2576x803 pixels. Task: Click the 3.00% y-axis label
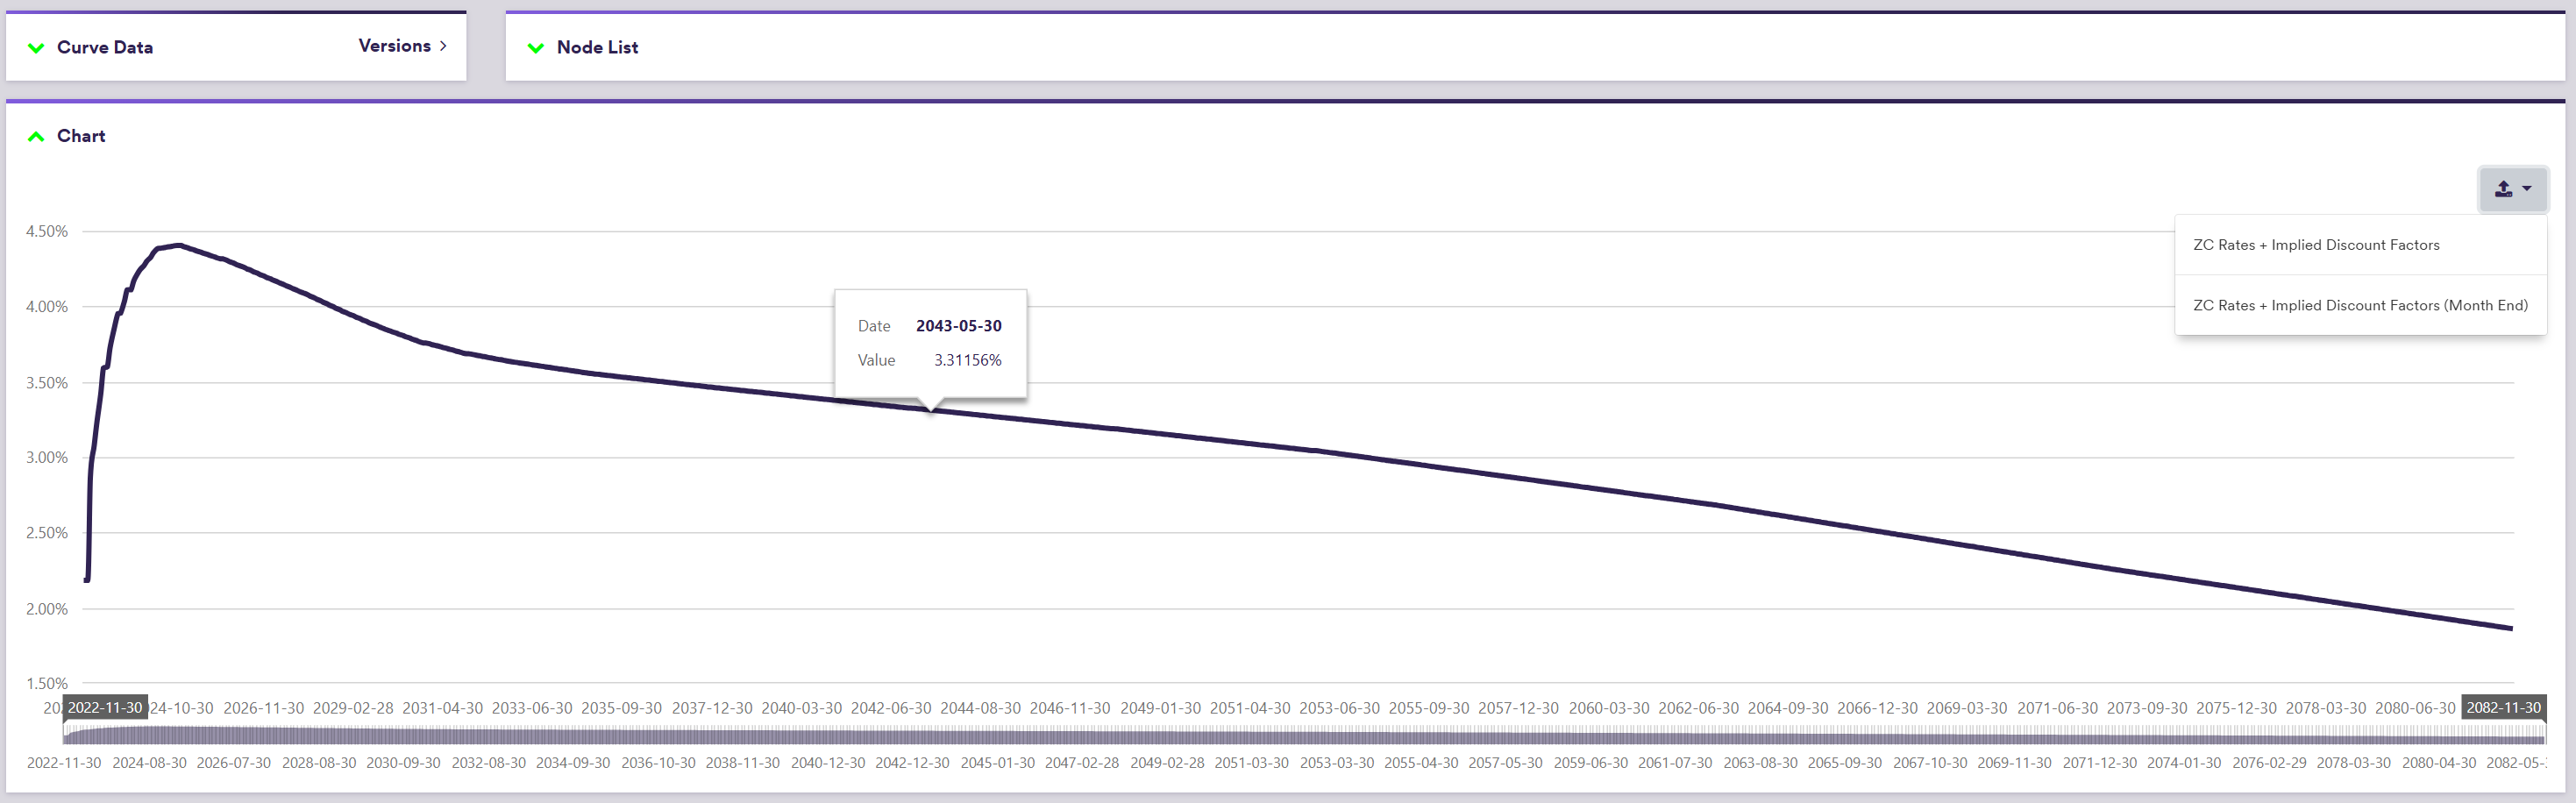pyautogui.click(x=47, y=458)
